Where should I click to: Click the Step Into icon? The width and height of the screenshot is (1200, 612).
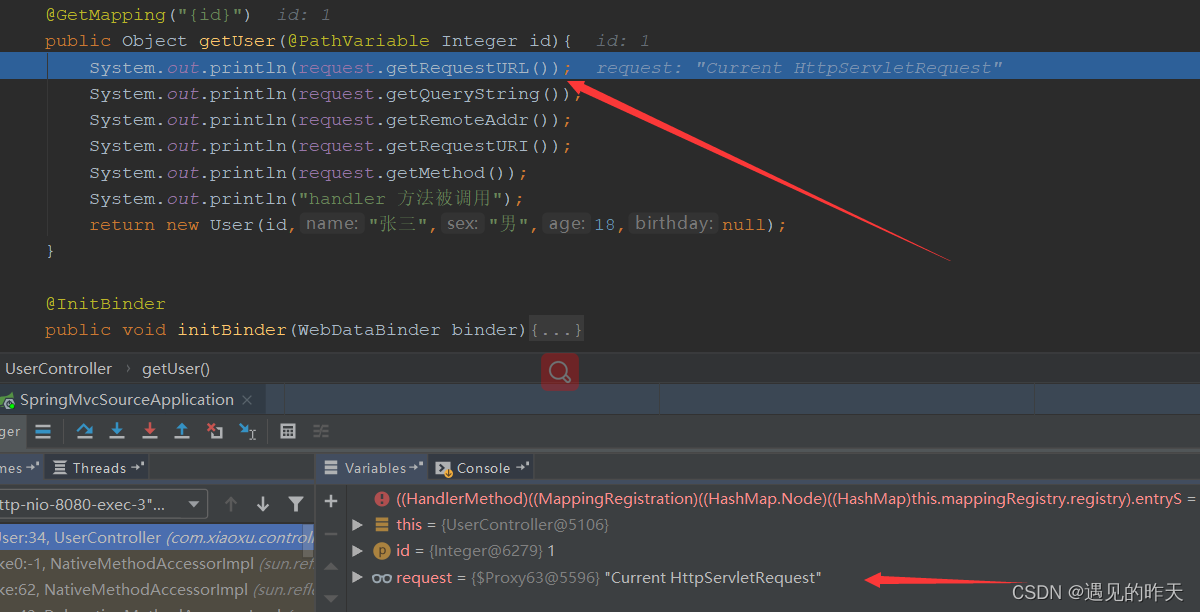click(117, 431)
